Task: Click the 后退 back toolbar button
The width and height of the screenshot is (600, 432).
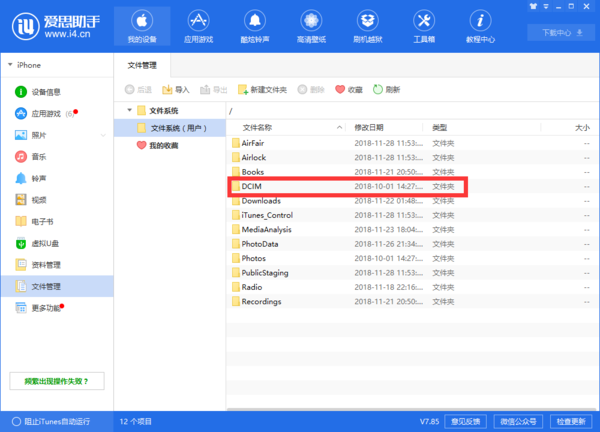Action: [x=138, y=90]
